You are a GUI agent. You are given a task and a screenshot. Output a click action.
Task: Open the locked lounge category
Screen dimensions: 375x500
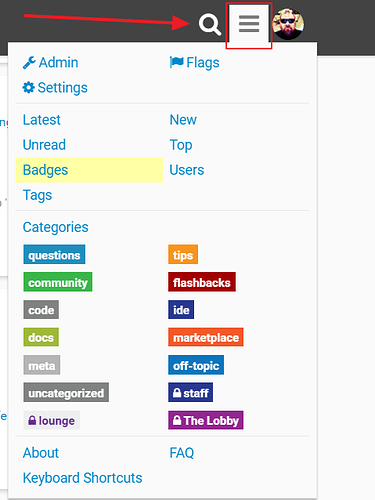point(51,420)
